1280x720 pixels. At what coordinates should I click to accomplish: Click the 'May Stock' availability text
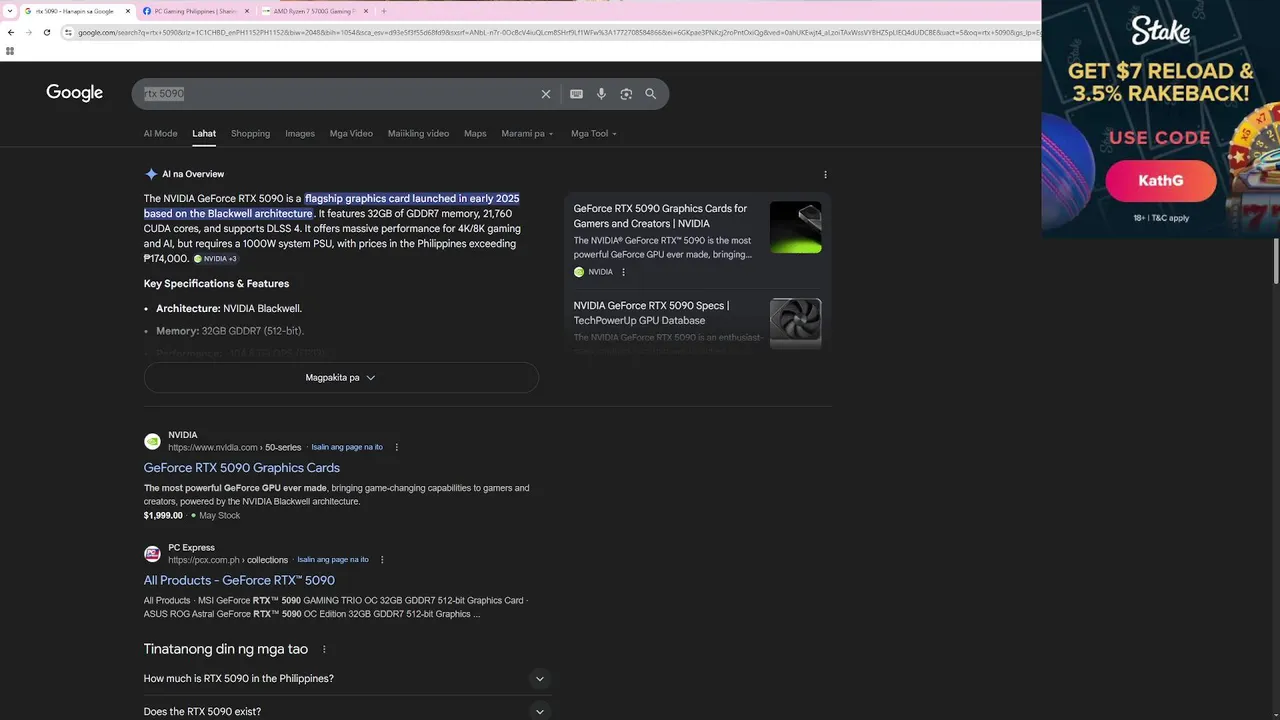[220, 516]
